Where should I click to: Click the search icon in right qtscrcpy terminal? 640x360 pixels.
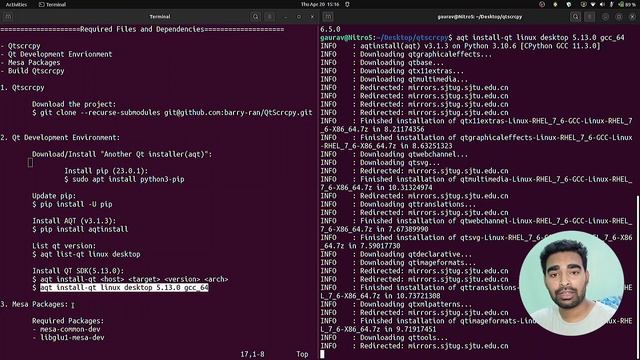(x=576, y=17)
